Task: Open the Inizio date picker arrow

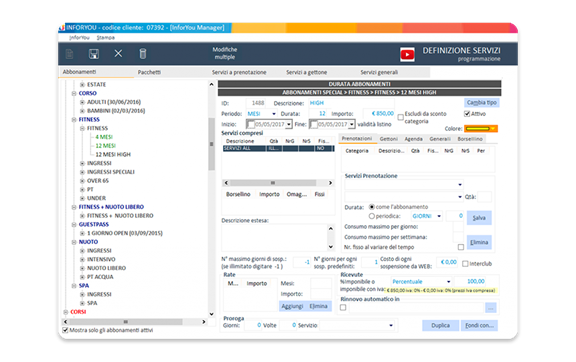Action: (x=289, y=125)
